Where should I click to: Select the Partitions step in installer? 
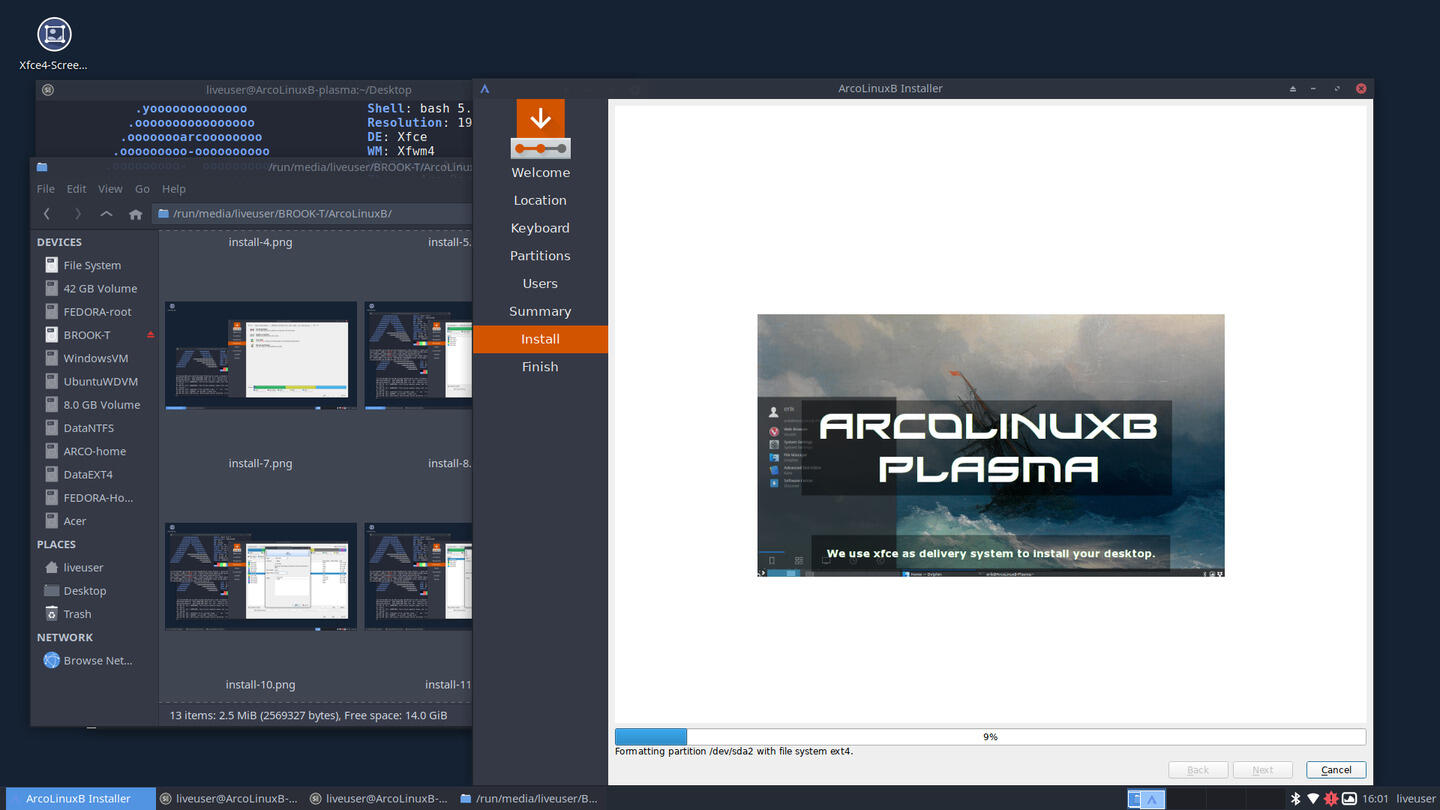coord(540,256)
